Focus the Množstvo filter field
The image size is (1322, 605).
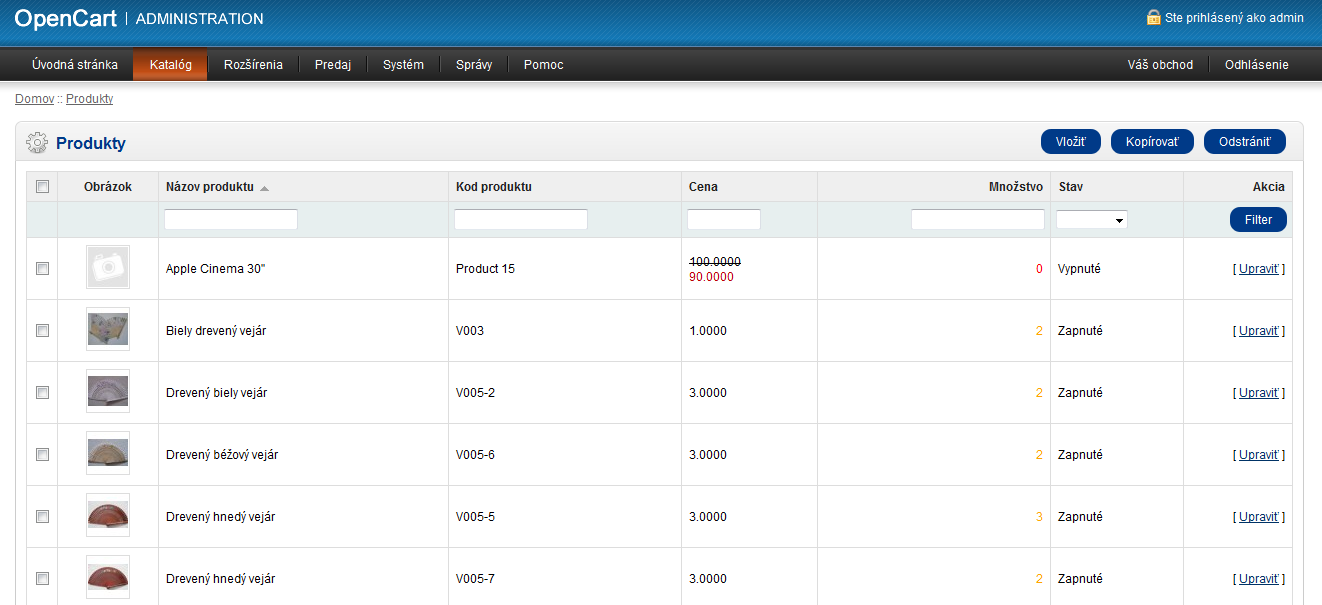[x=978, y=219]
